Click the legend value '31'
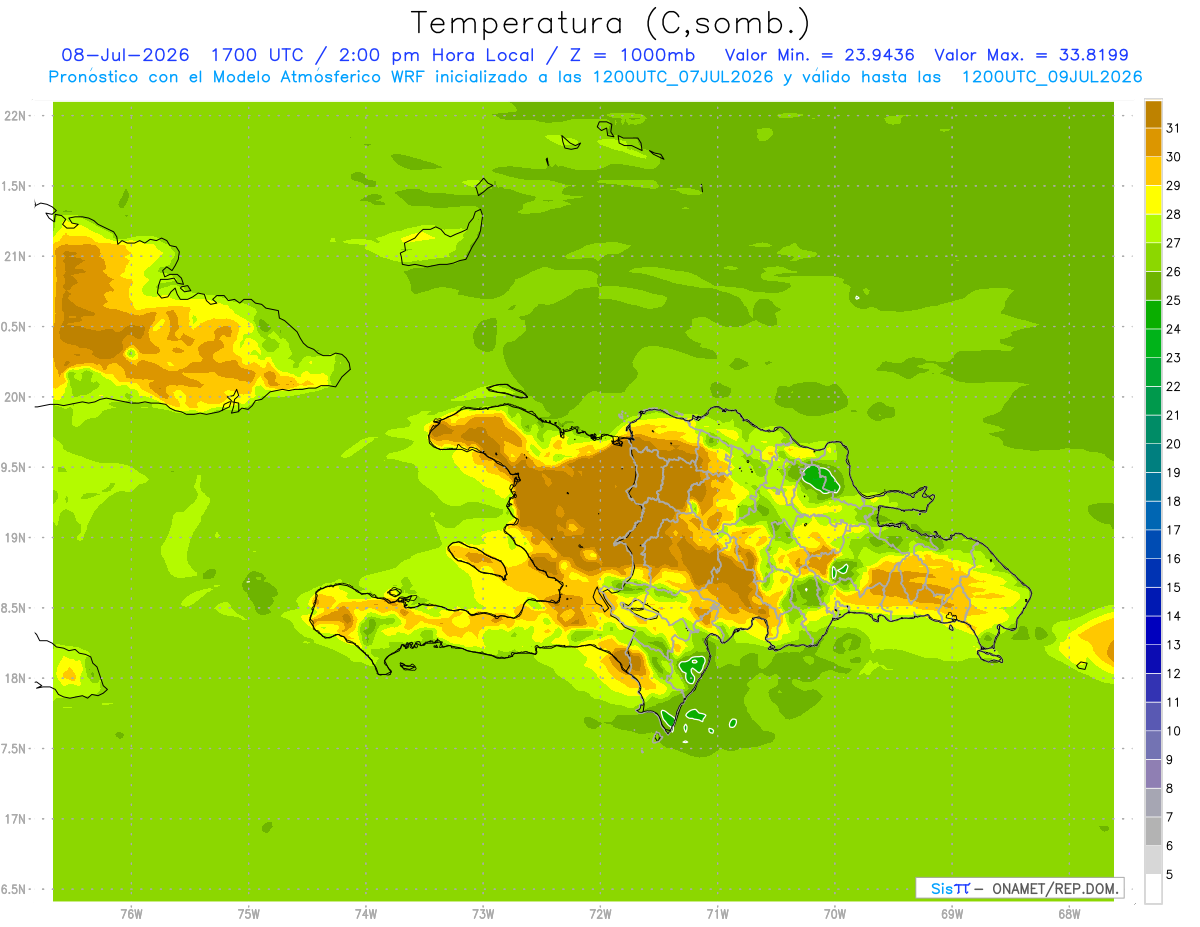Viewport: 1200px width, 927px height. tap(1172, 128)
